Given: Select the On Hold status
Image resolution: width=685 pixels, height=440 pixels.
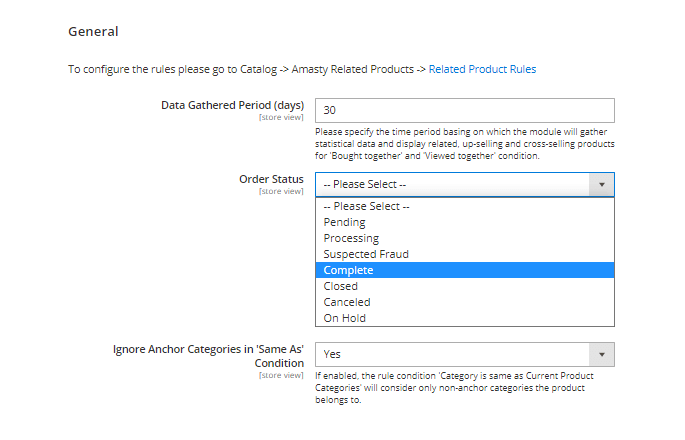Looking at the screenshot, I should click(345, 318).
